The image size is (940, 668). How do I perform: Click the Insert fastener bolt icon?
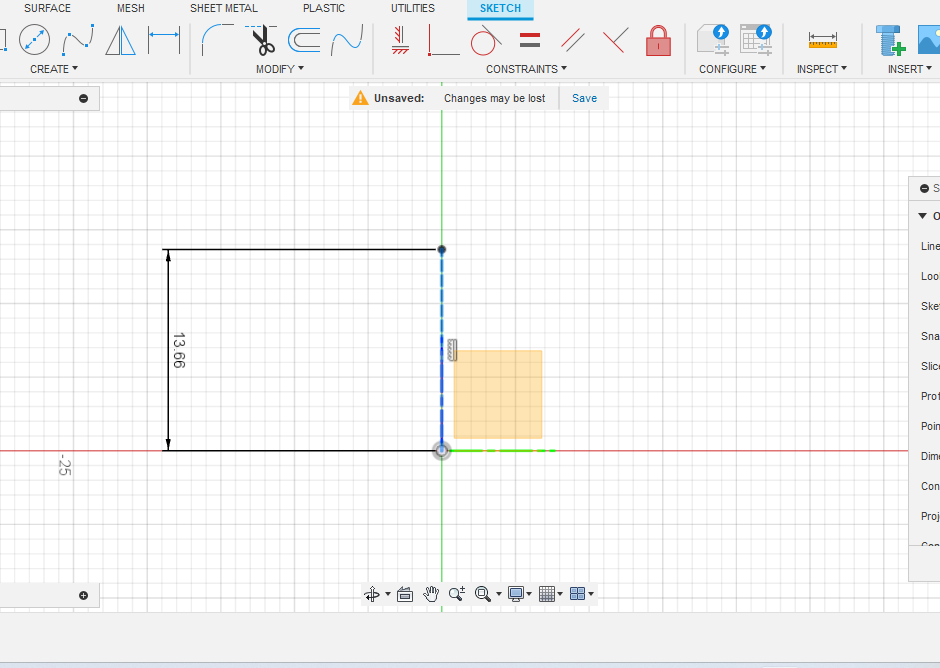click(890, 40)
